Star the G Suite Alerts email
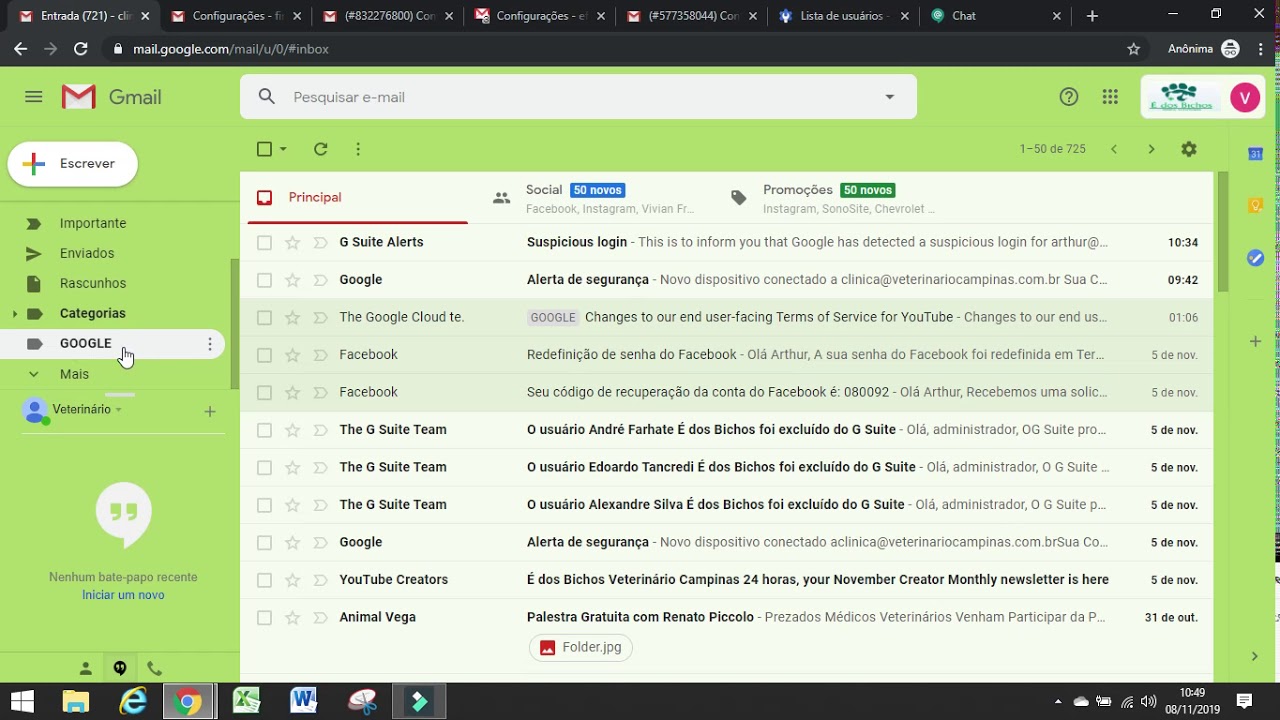The image size is (1280, 720). [292, 242]
